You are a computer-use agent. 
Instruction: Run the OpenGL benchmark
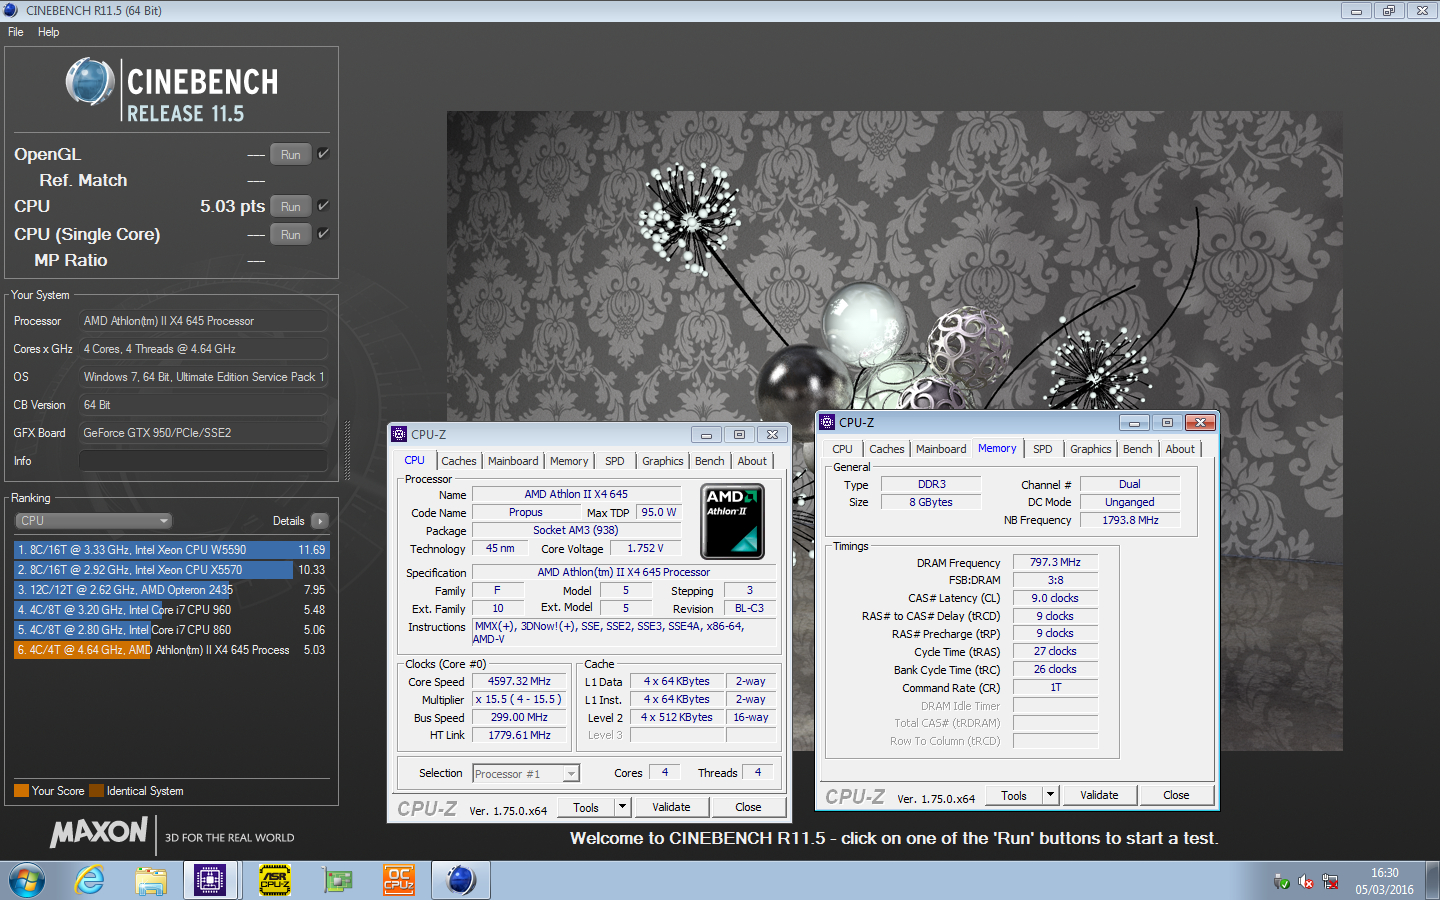pyautogui.click(x=291, y=154)
